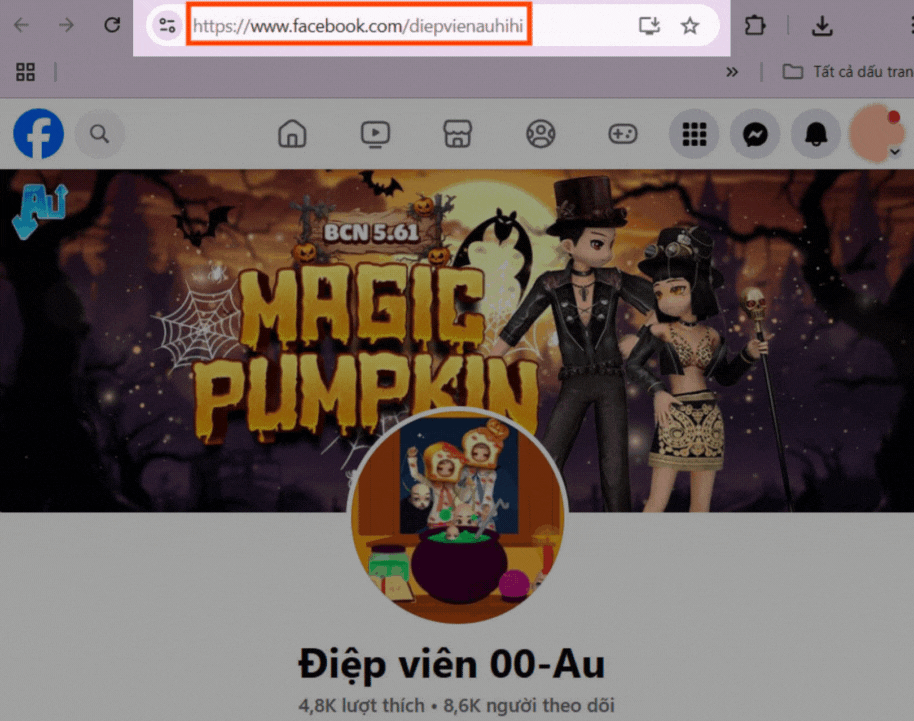This screenshot has height=721, width=914.
Task: Open the Facebook menu grid icon
Action: (694, 134)
